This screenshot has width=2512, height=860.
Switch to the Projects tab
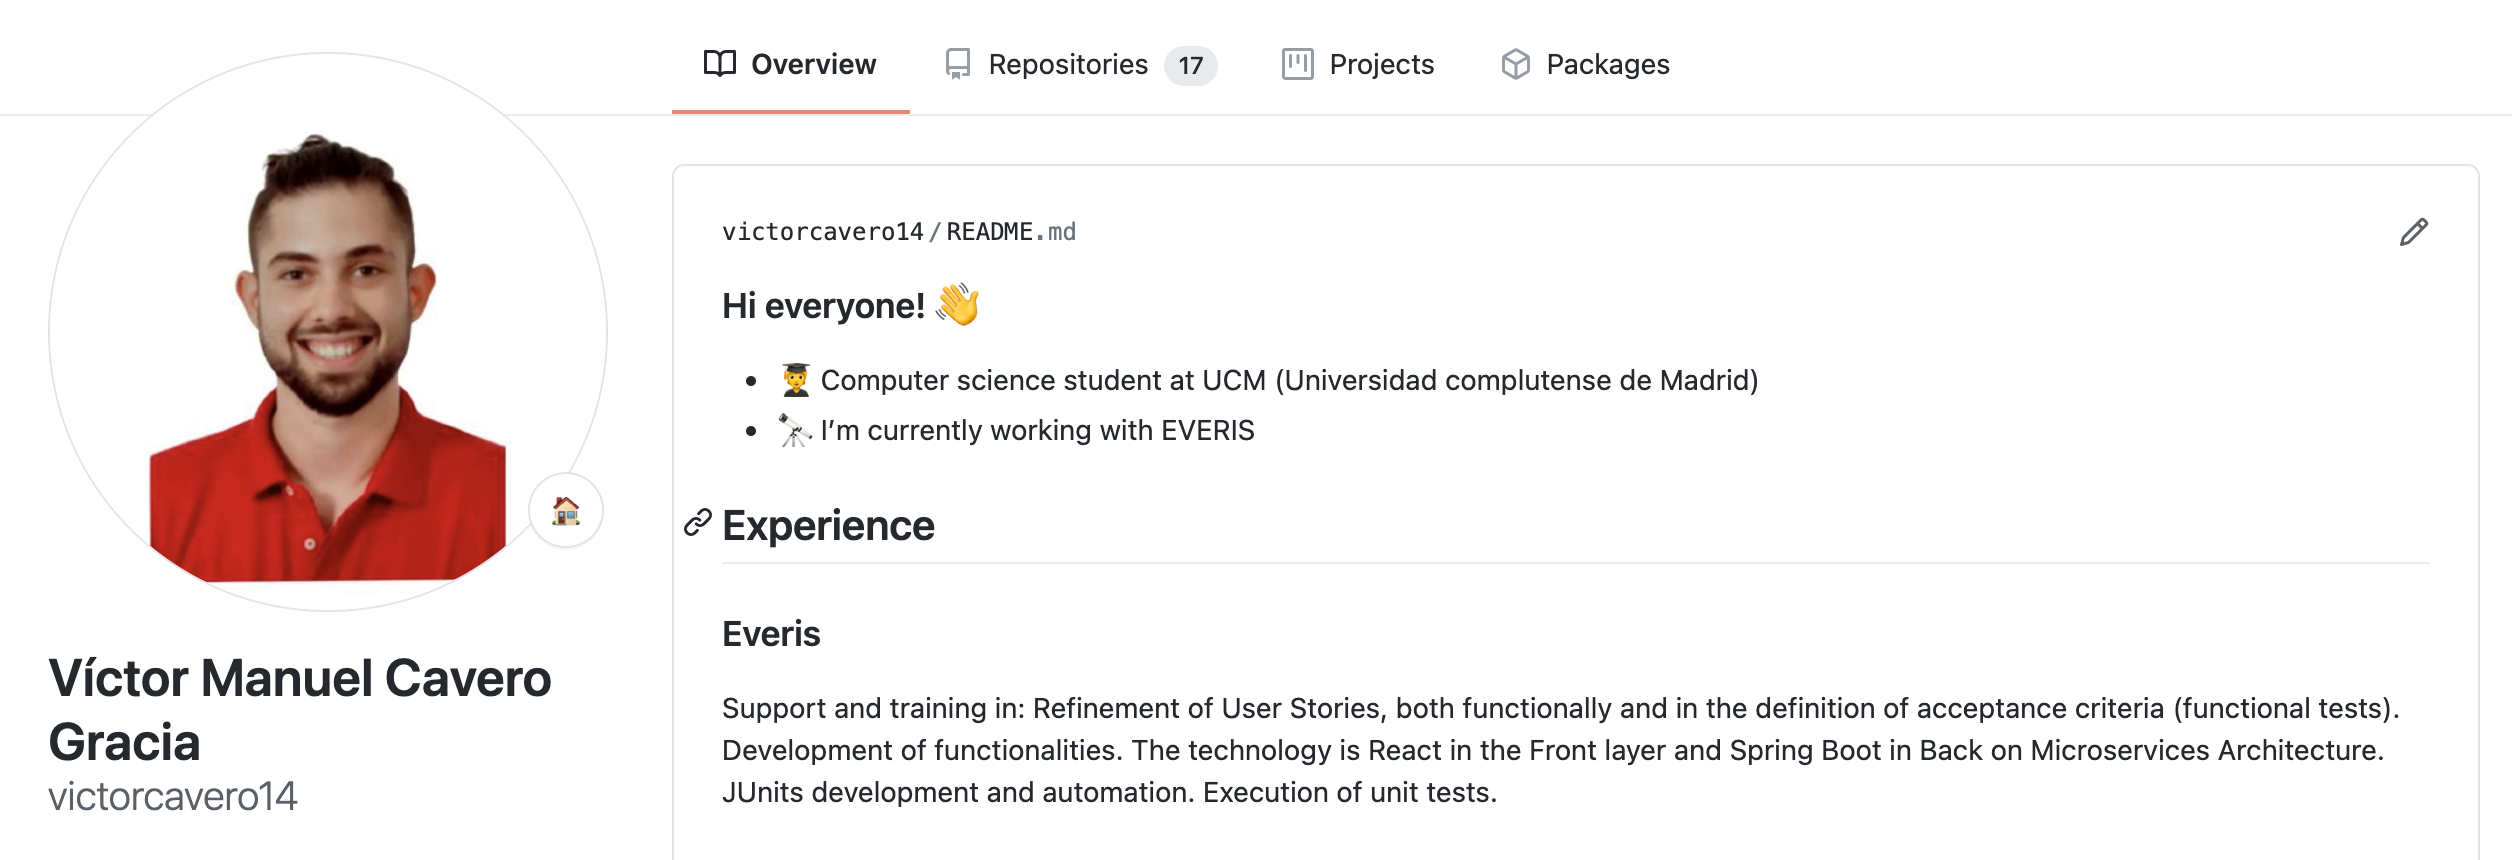click(1358, 64)
